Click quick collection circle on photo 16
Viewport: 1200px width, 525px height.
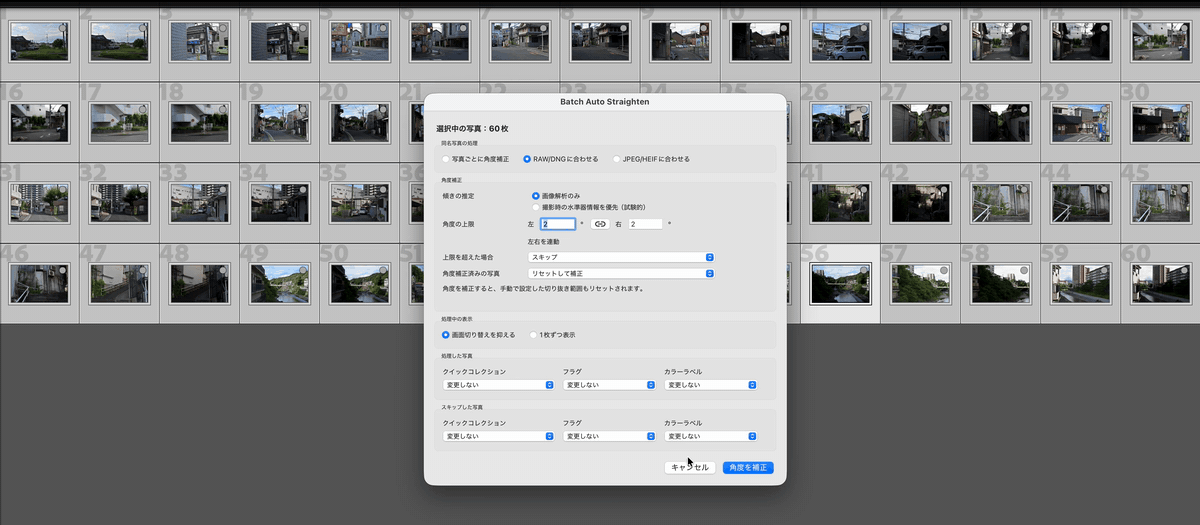pyautogui.click(x=63, y=110)
